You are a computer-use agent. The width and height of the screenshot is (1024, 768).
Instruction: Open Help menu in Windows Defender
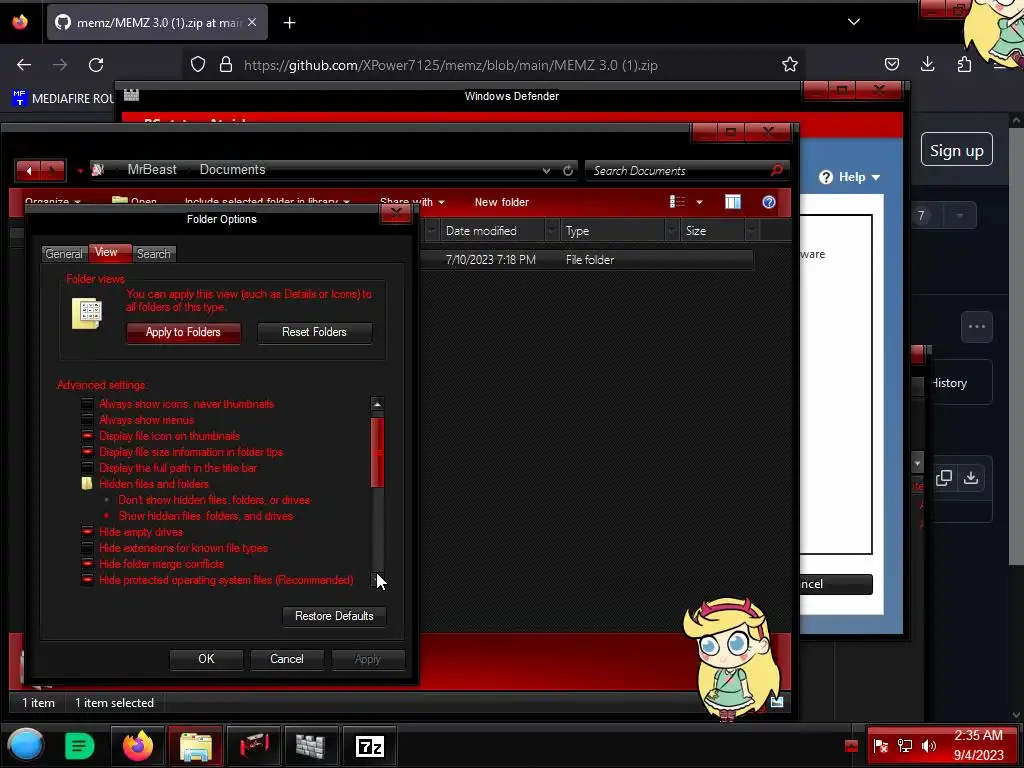850,177
